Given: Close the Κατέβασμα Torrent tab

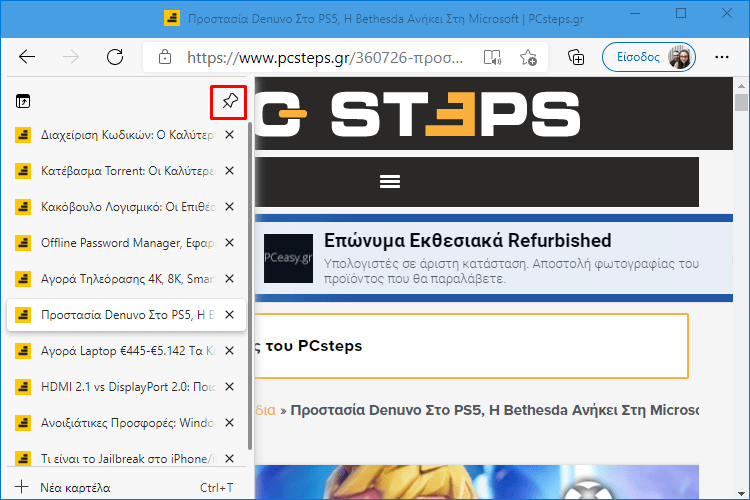Looking at the screenshot, I should 230,171.
